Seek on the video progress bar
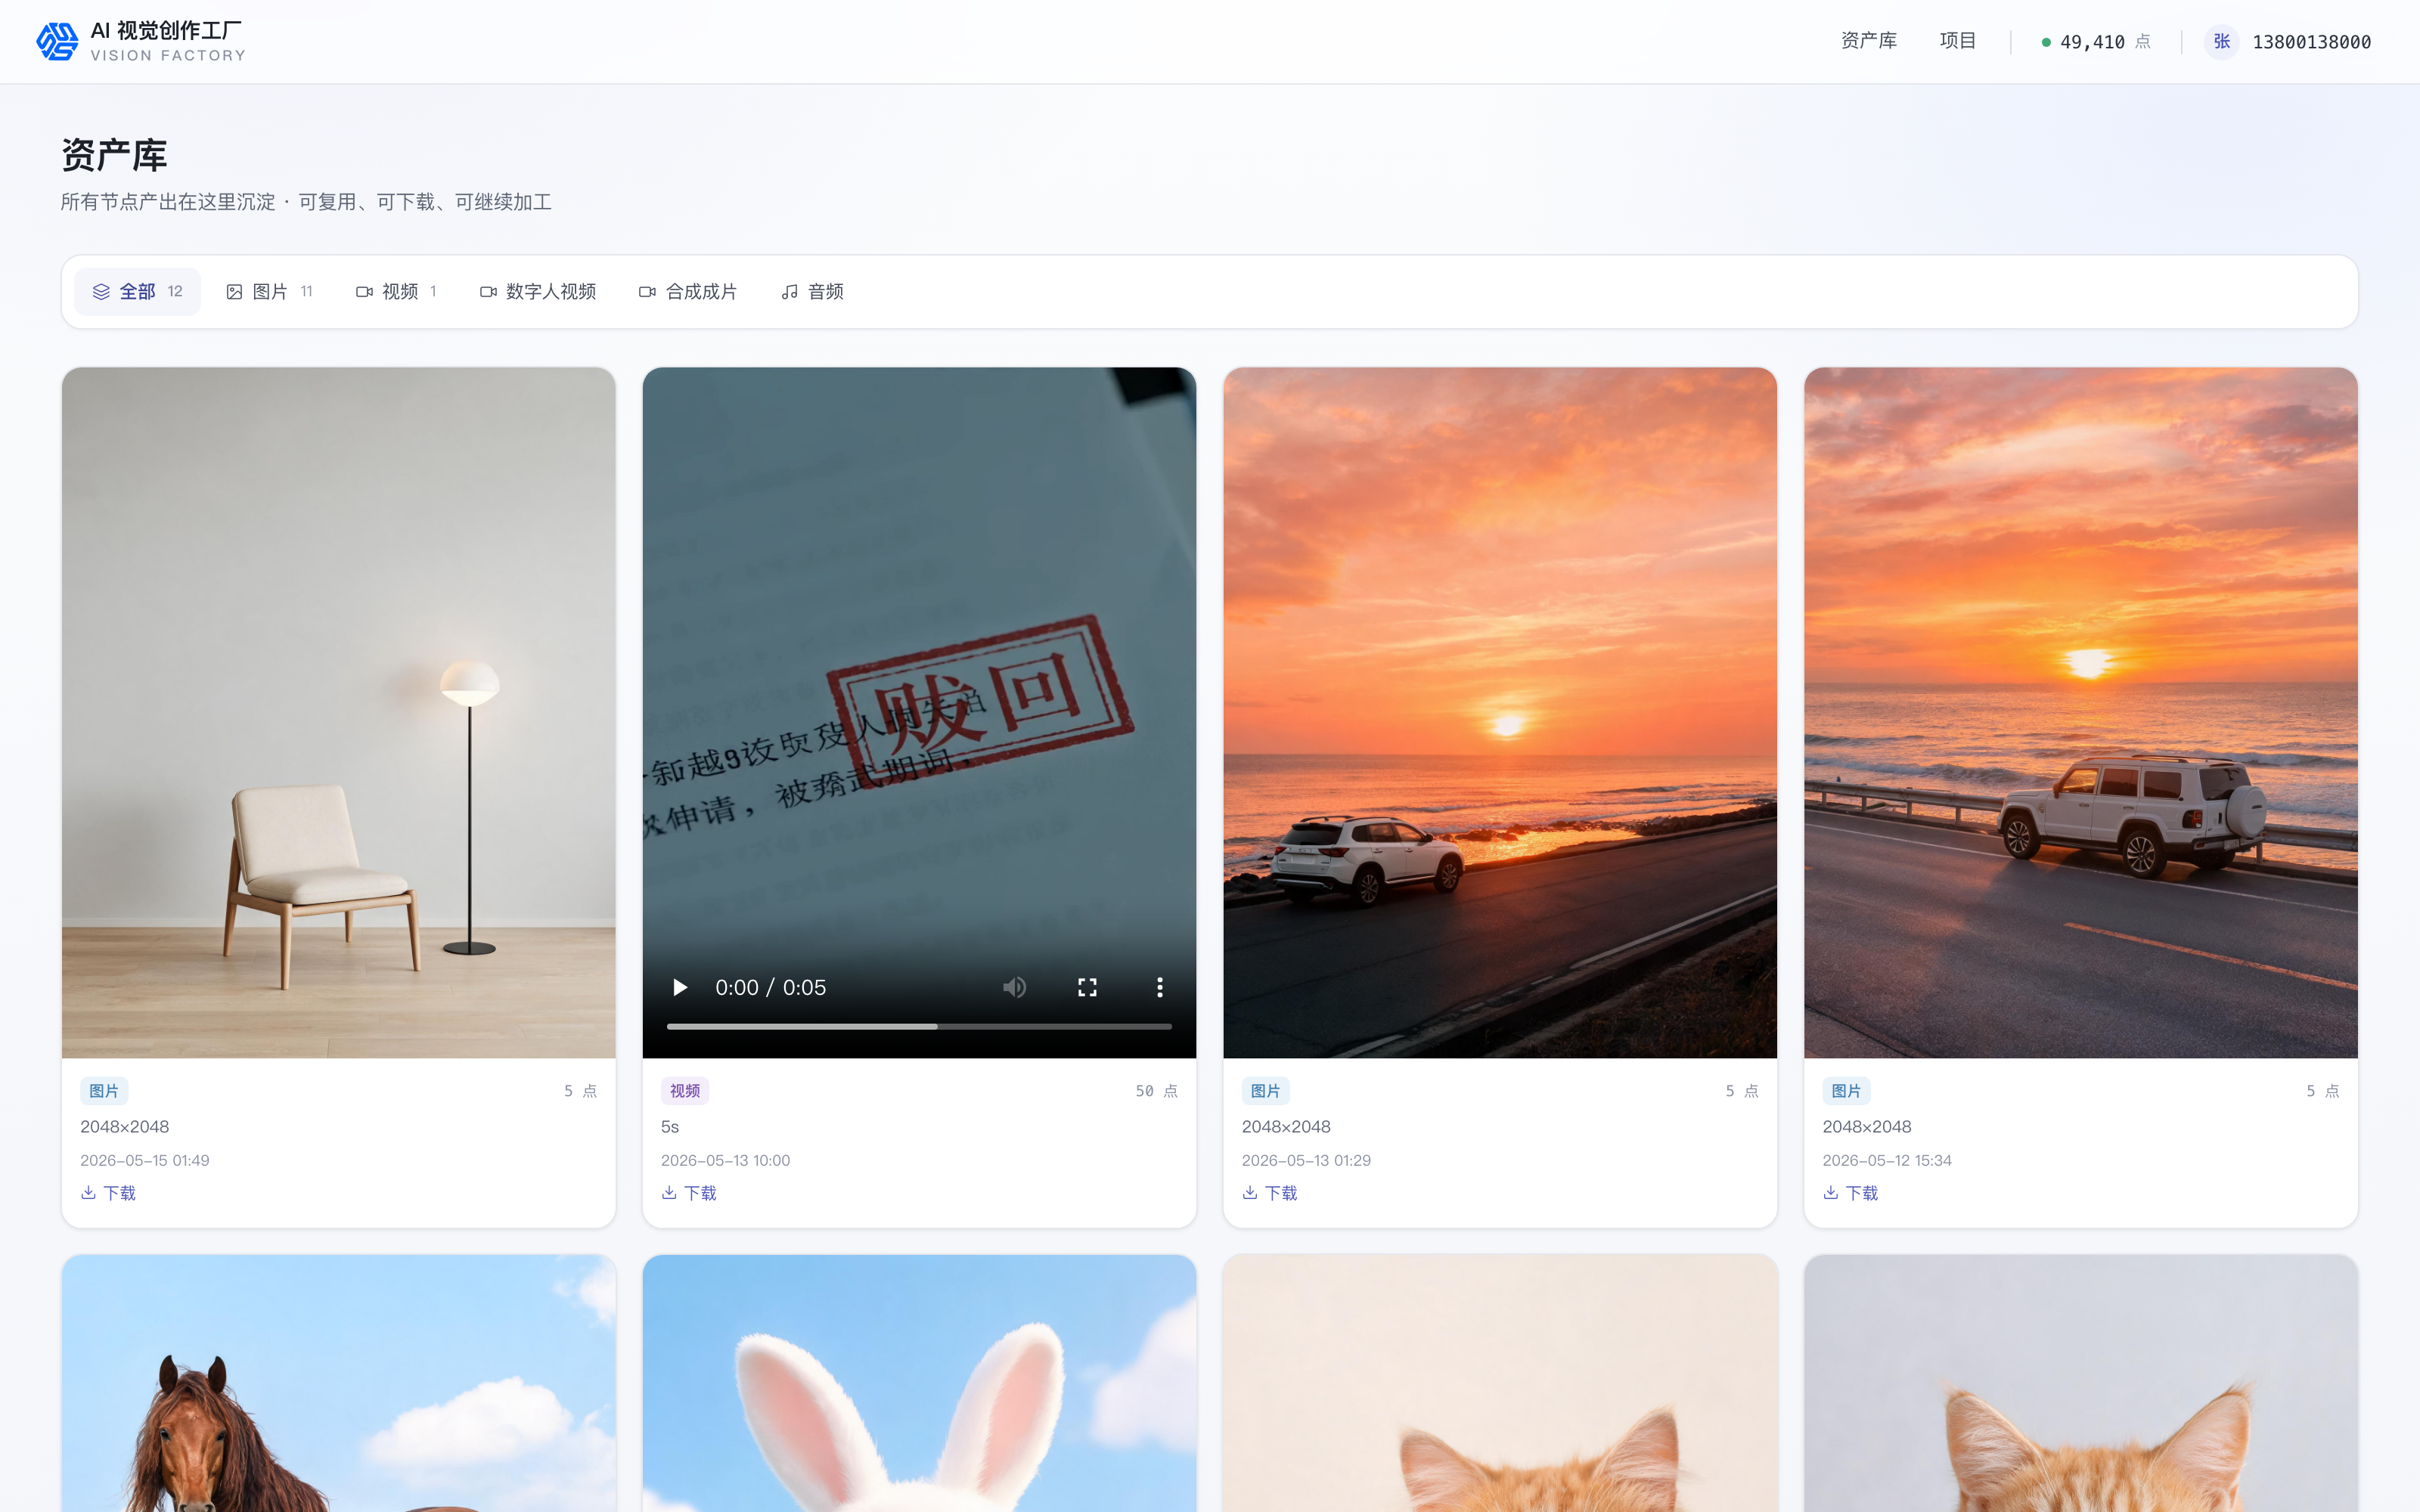Viewport: 2420px width, 1512px height. (919, 1026)
